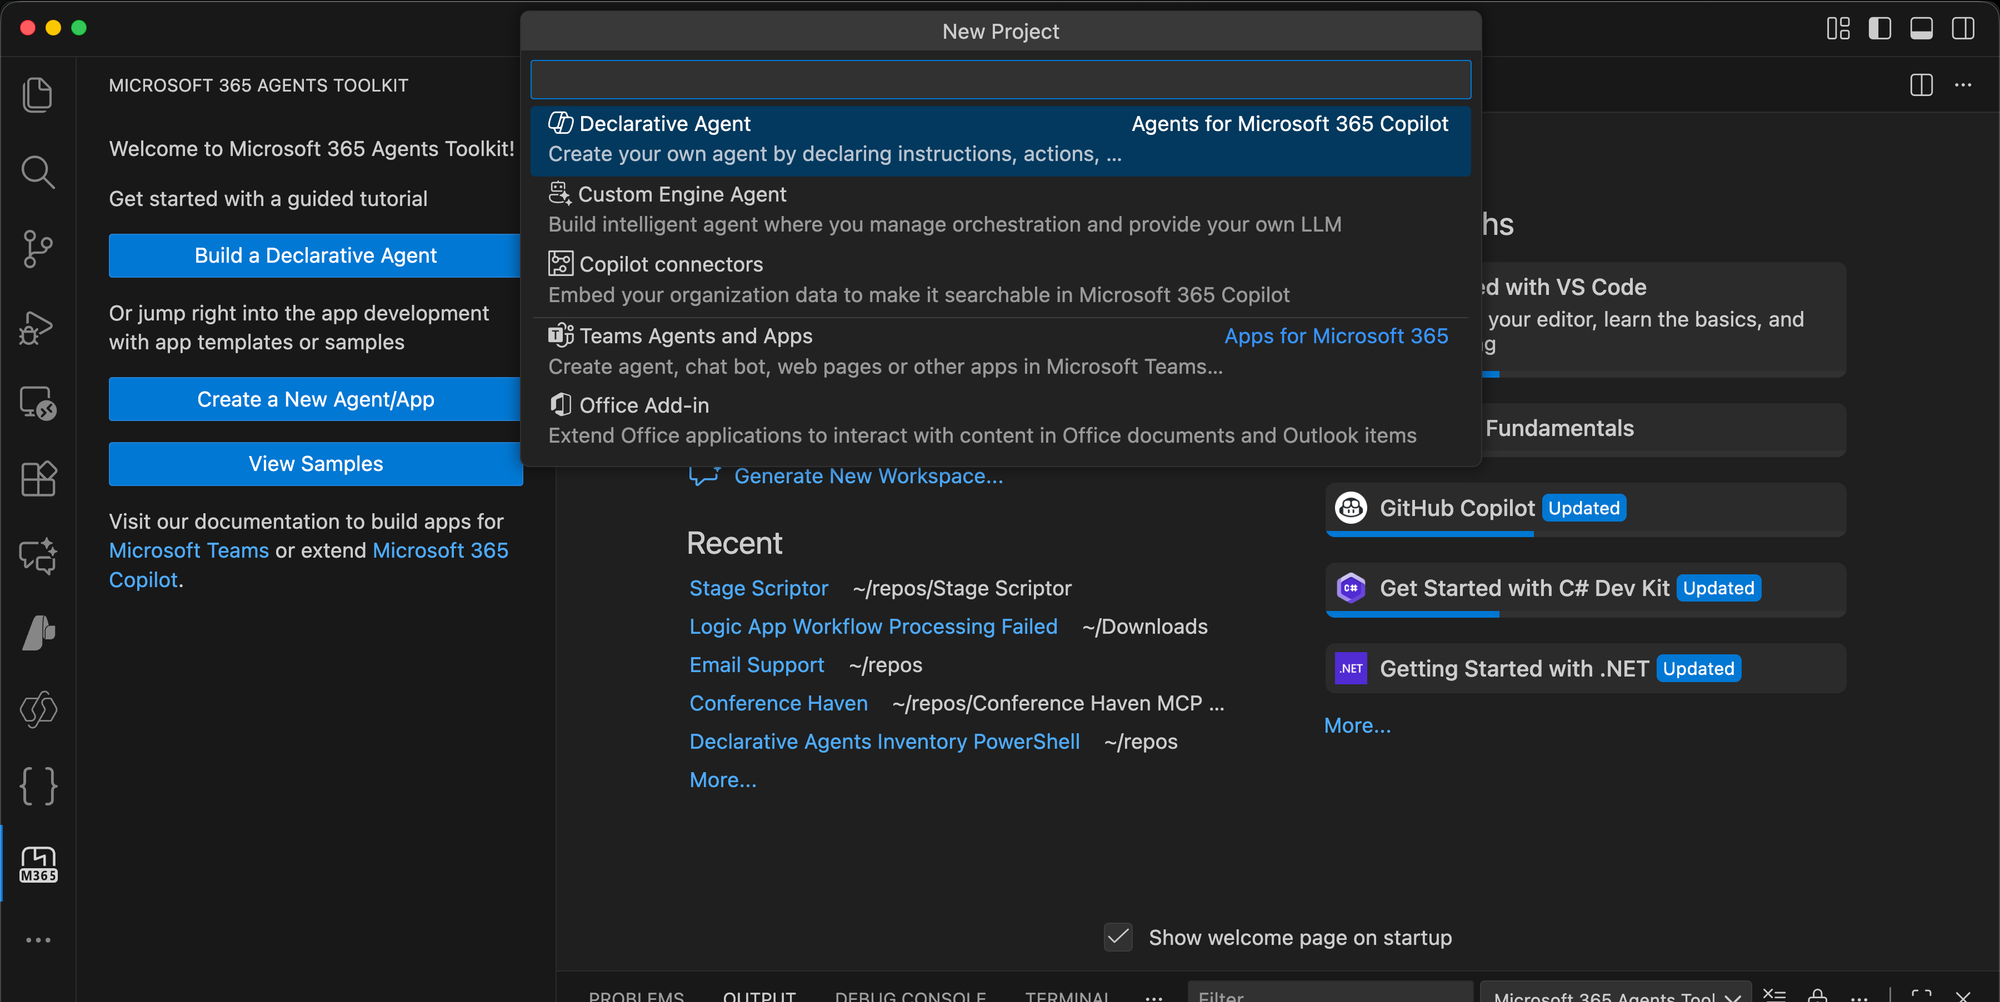
Task: Click the View Samples button
Action: 315,464
